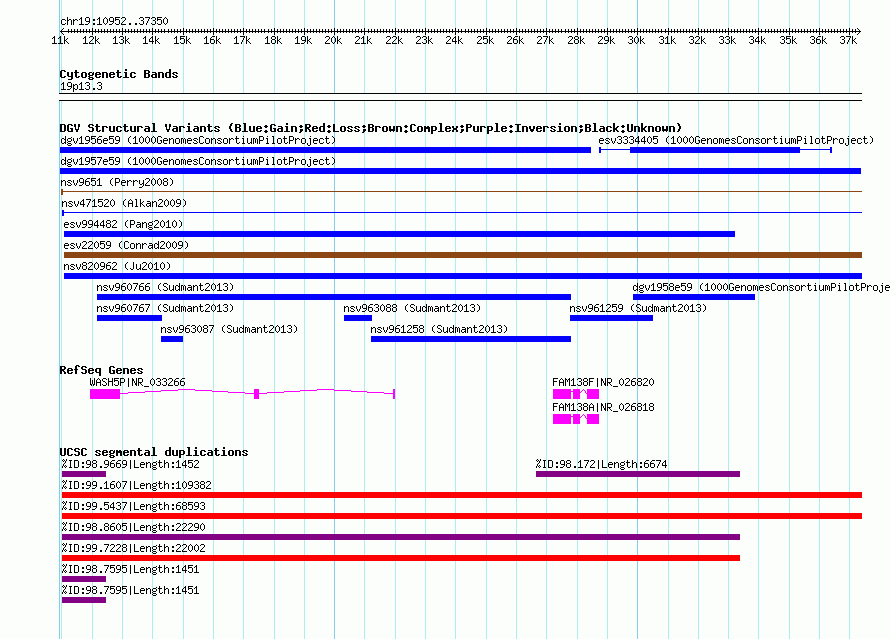Click purple duplication bar Length:22290
890x639 pixels.
coord(401,537)
